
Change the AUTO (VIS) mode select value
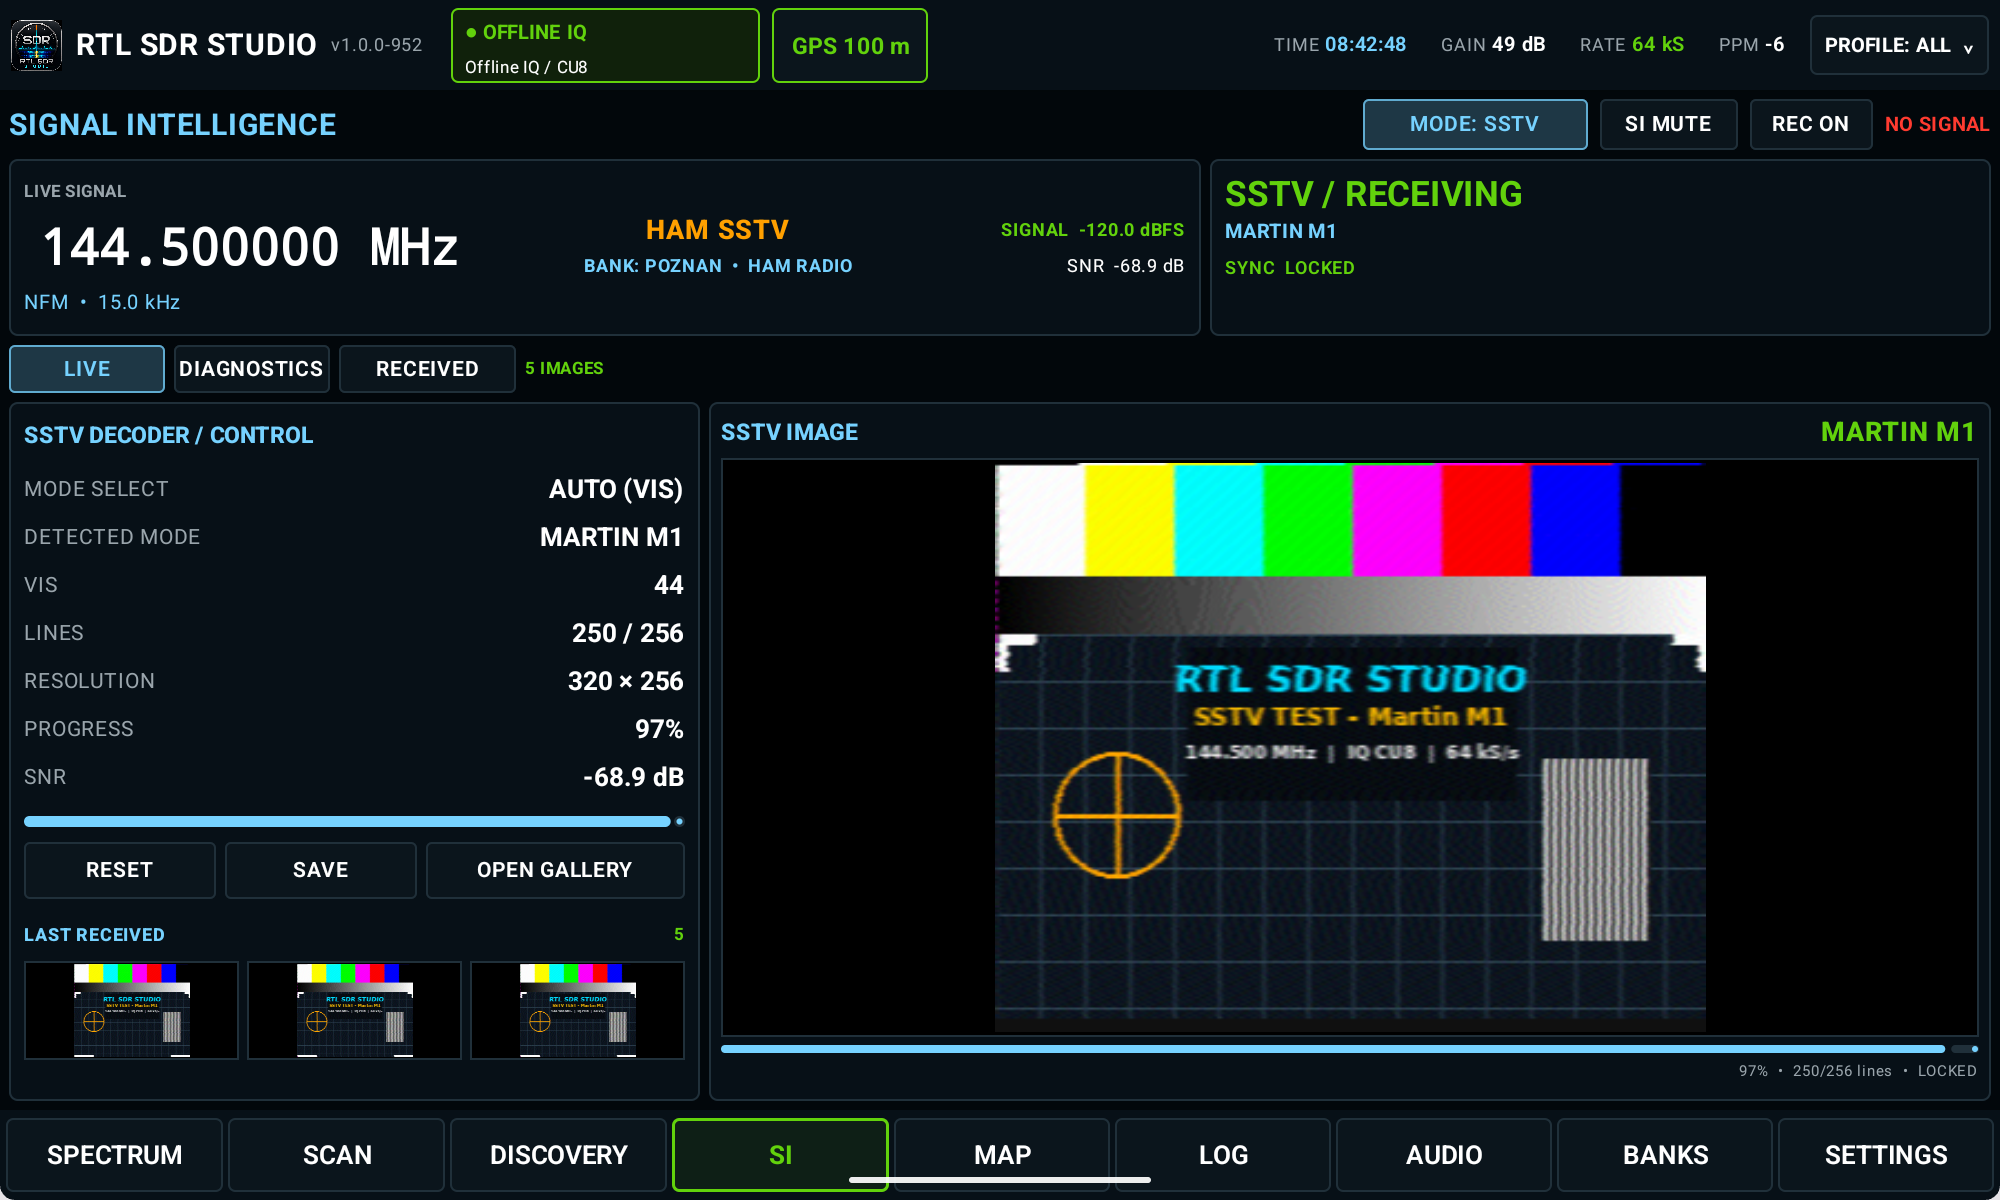[615, 489]
